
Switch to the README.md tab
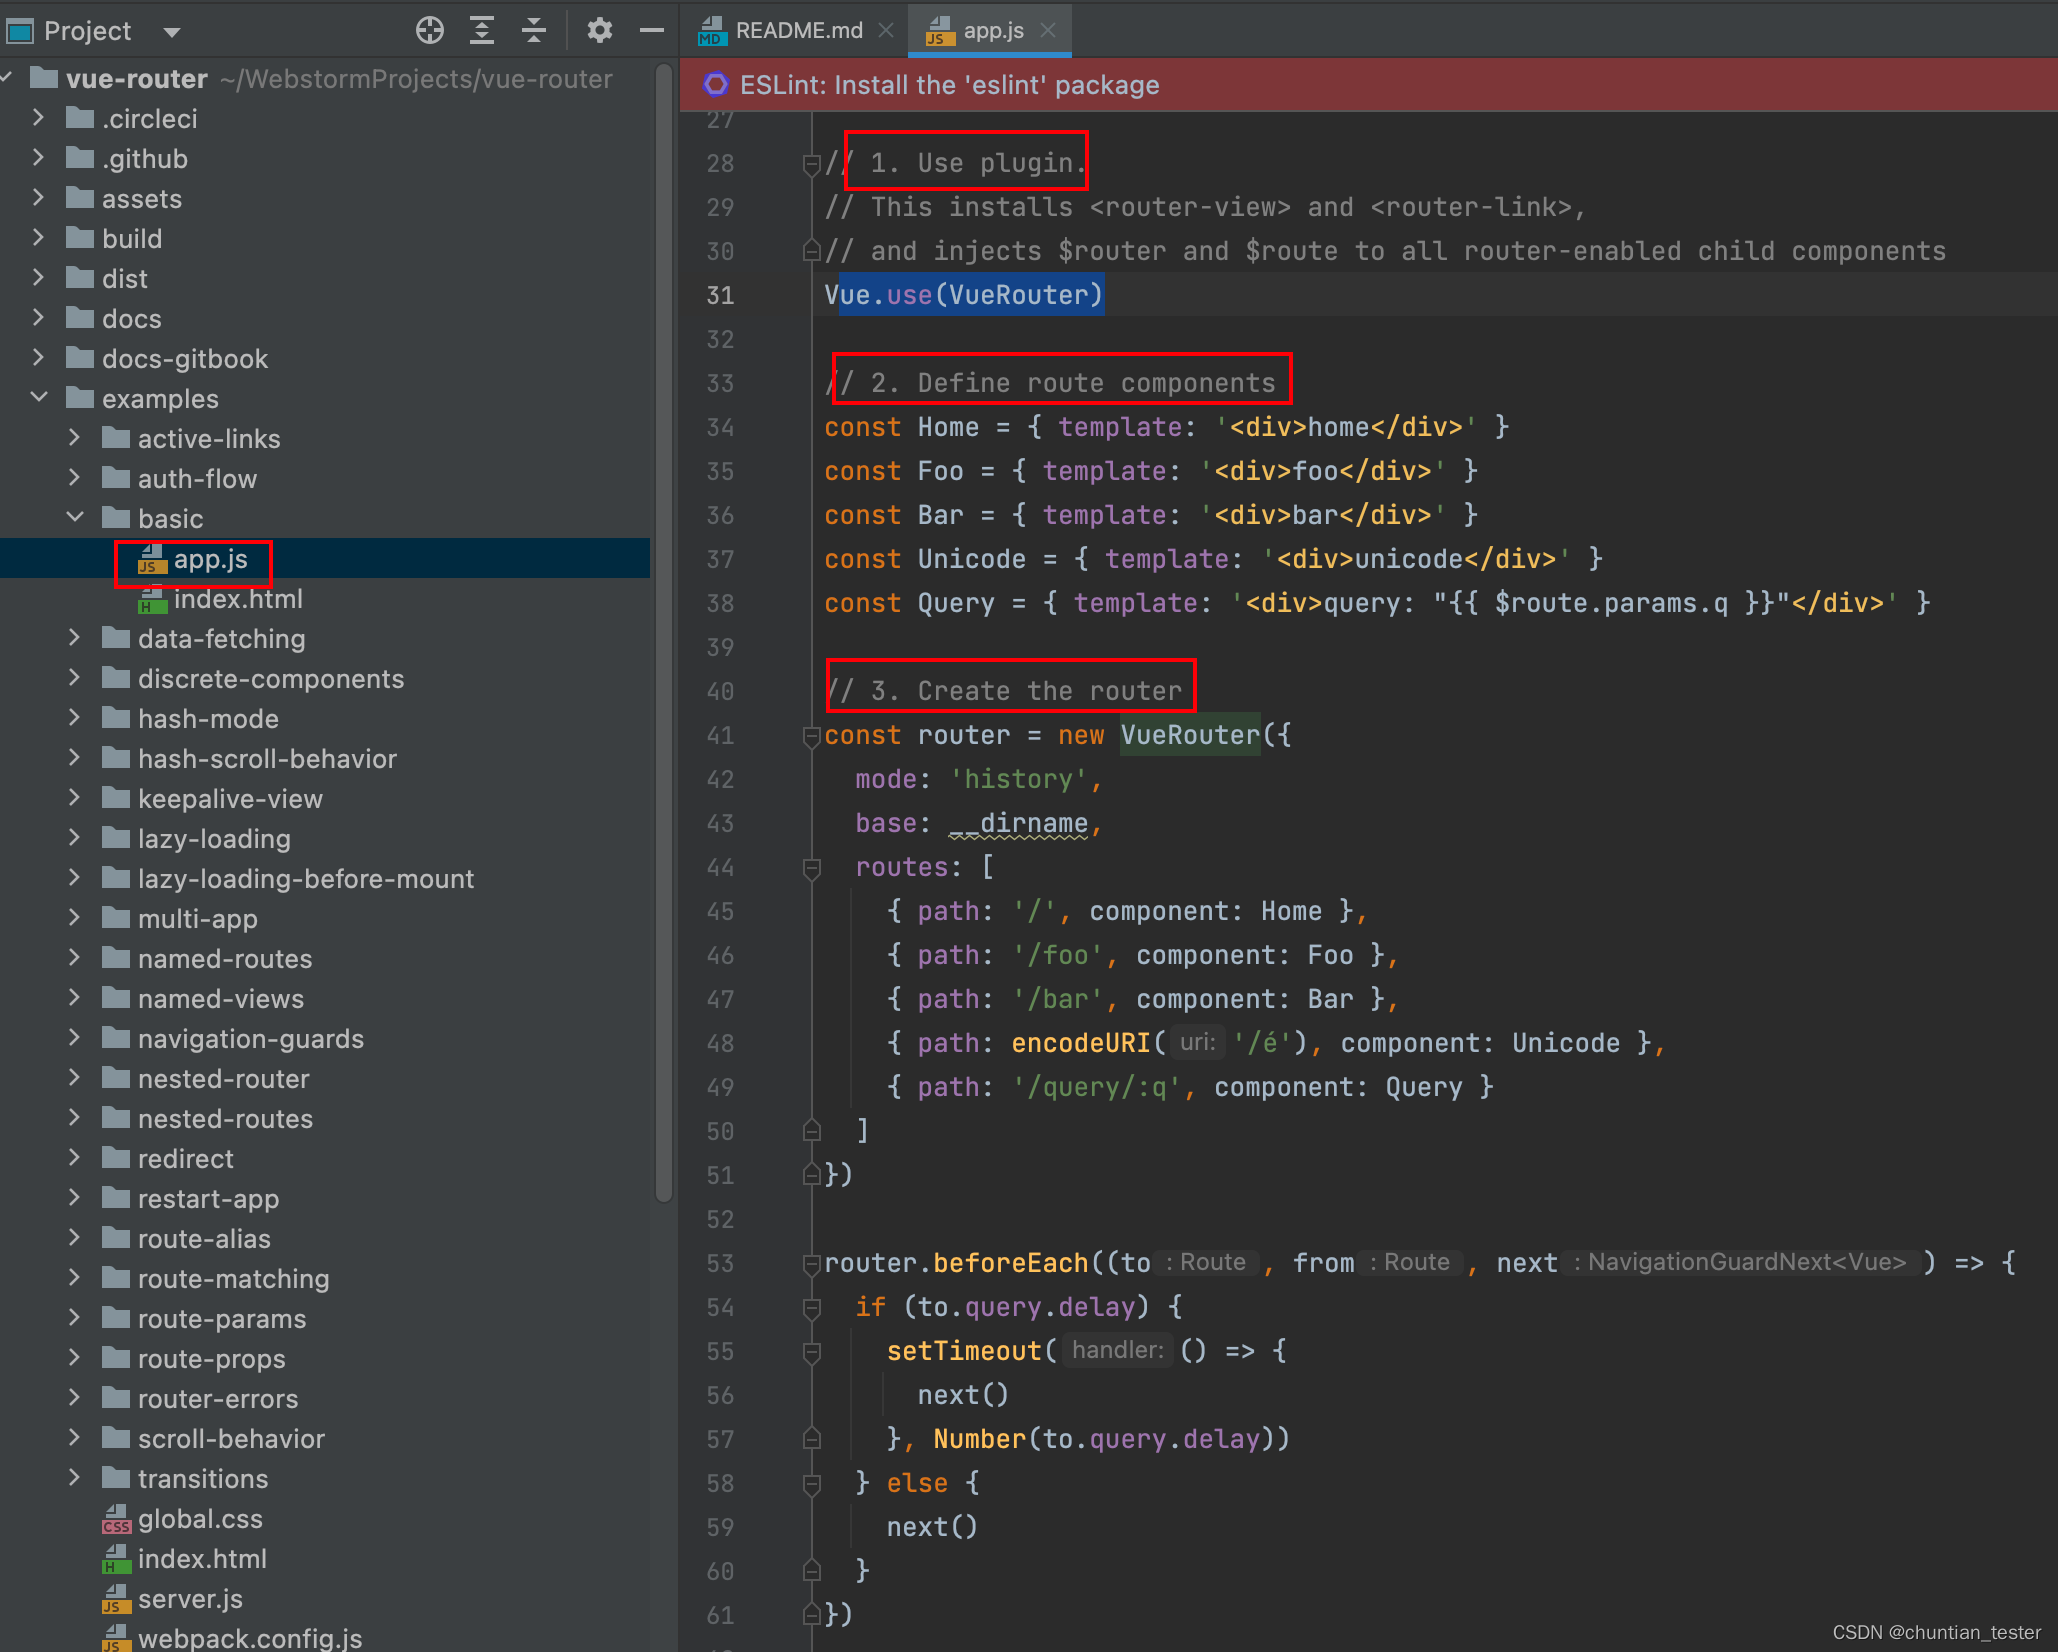pos(795,30)
